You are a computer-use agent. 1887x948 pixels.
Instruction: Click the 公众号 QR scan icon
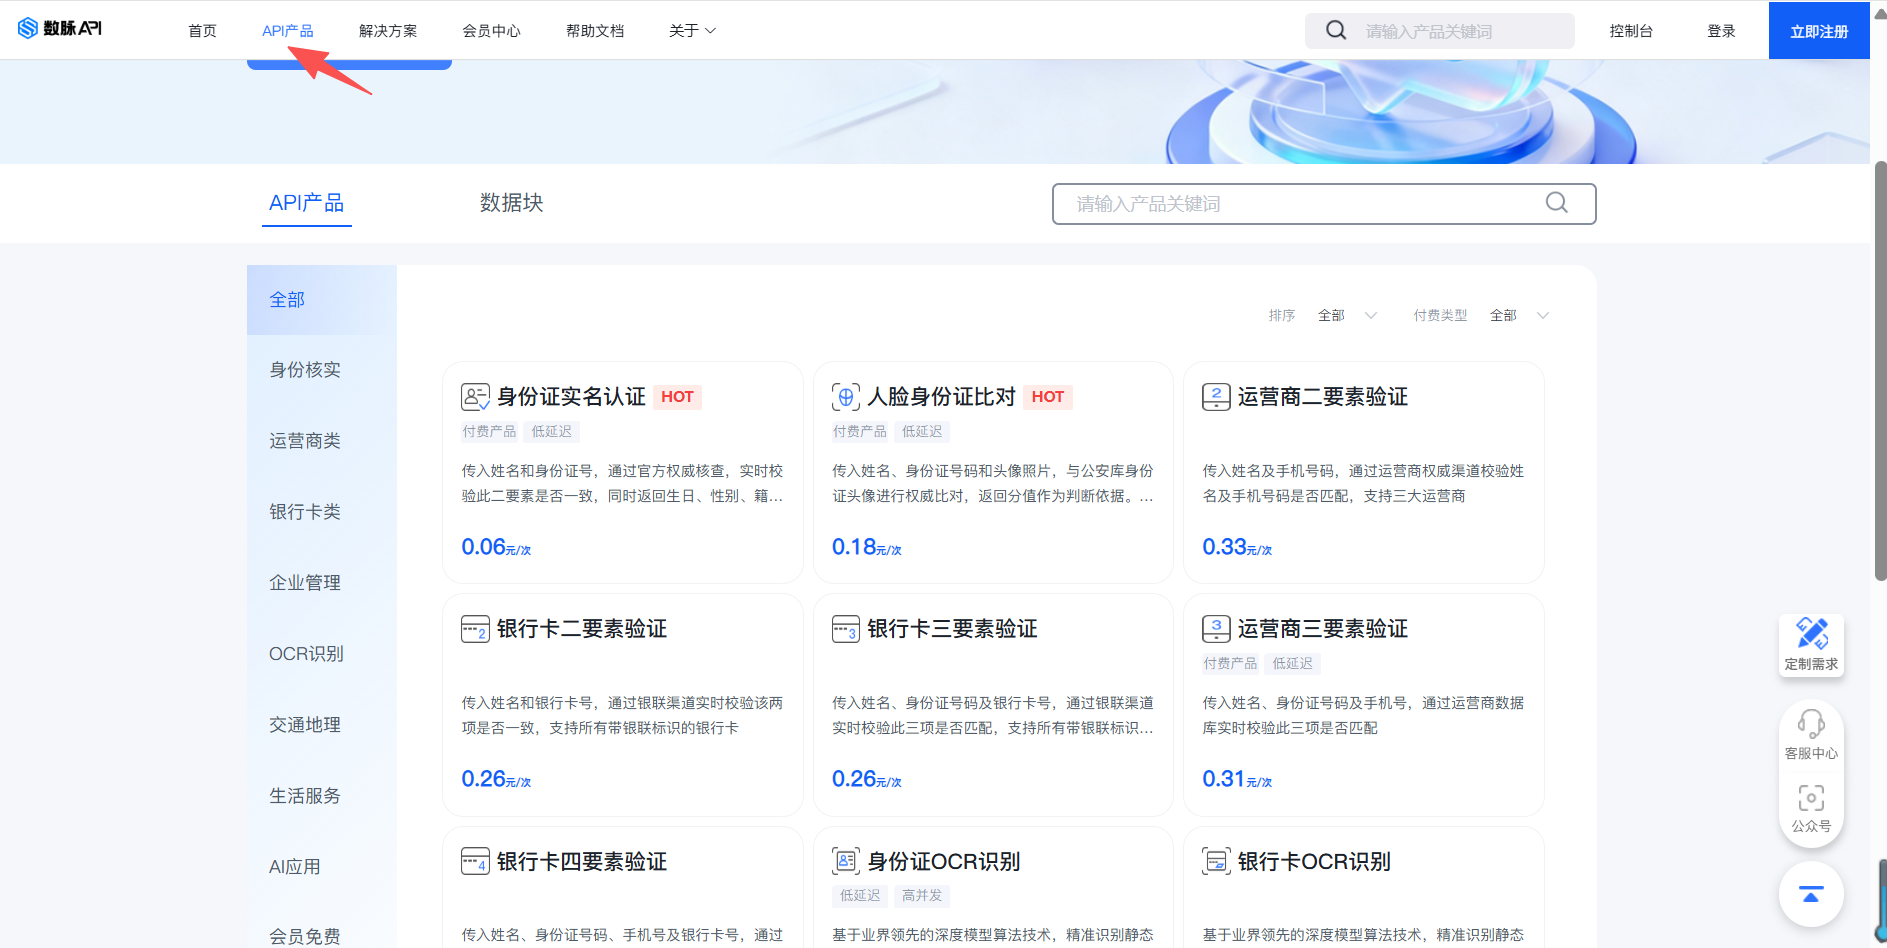1811,798
